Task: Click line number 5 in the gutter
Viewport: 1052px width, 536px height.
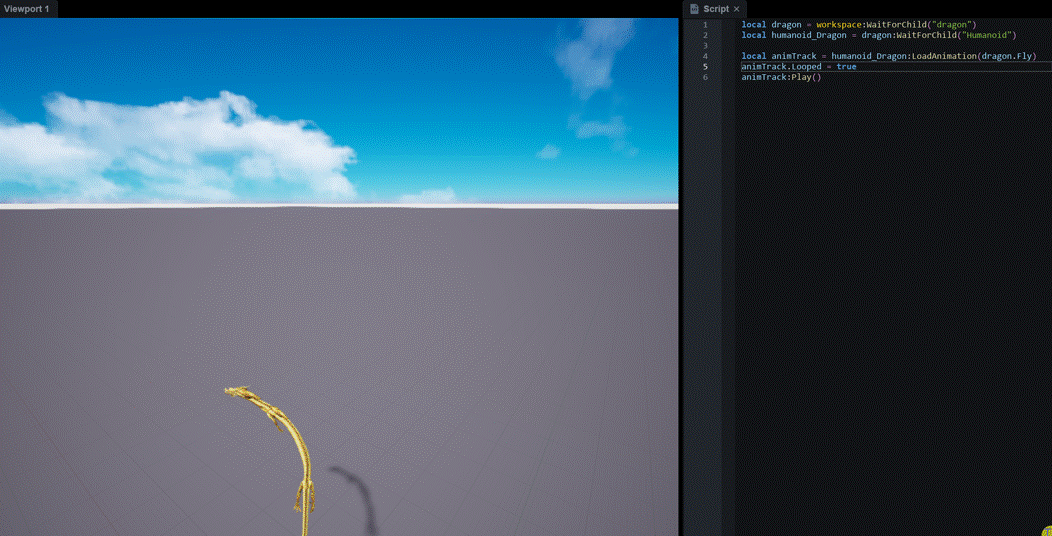Action: [x=704, y=66]
